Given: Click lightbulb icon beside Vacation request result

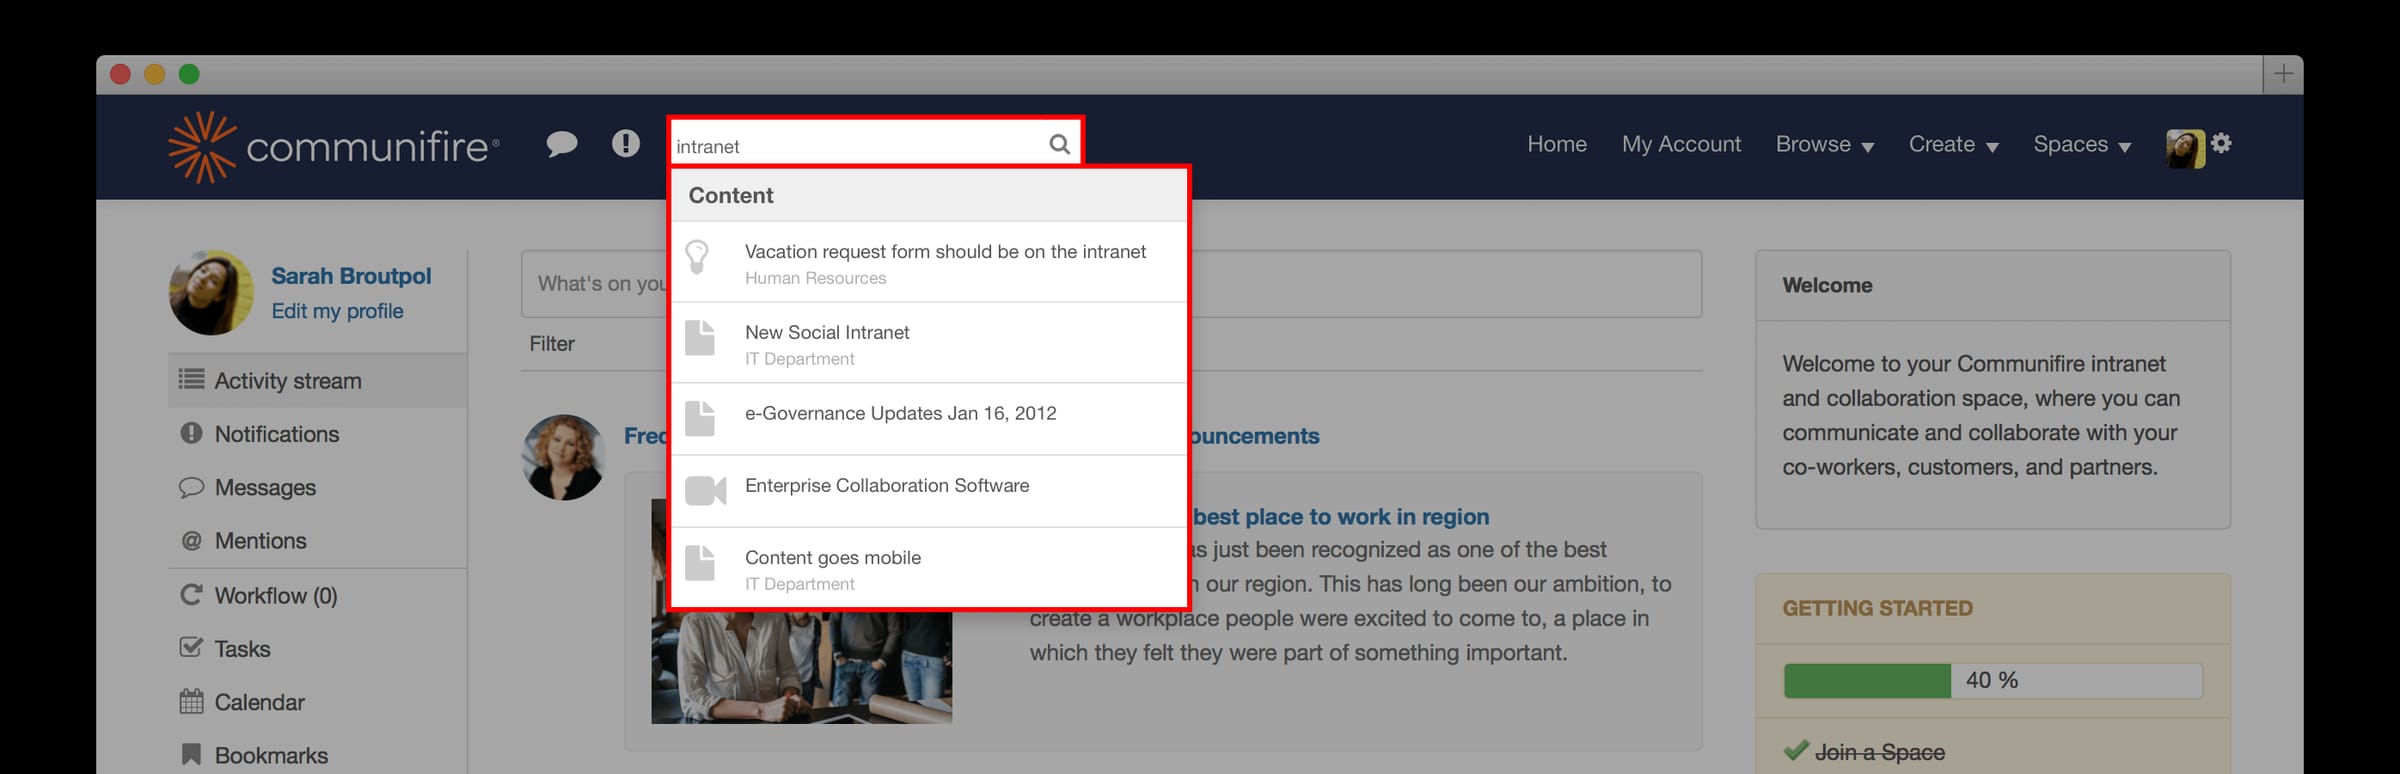Looking at the screenshot, I should pos(698,257).
